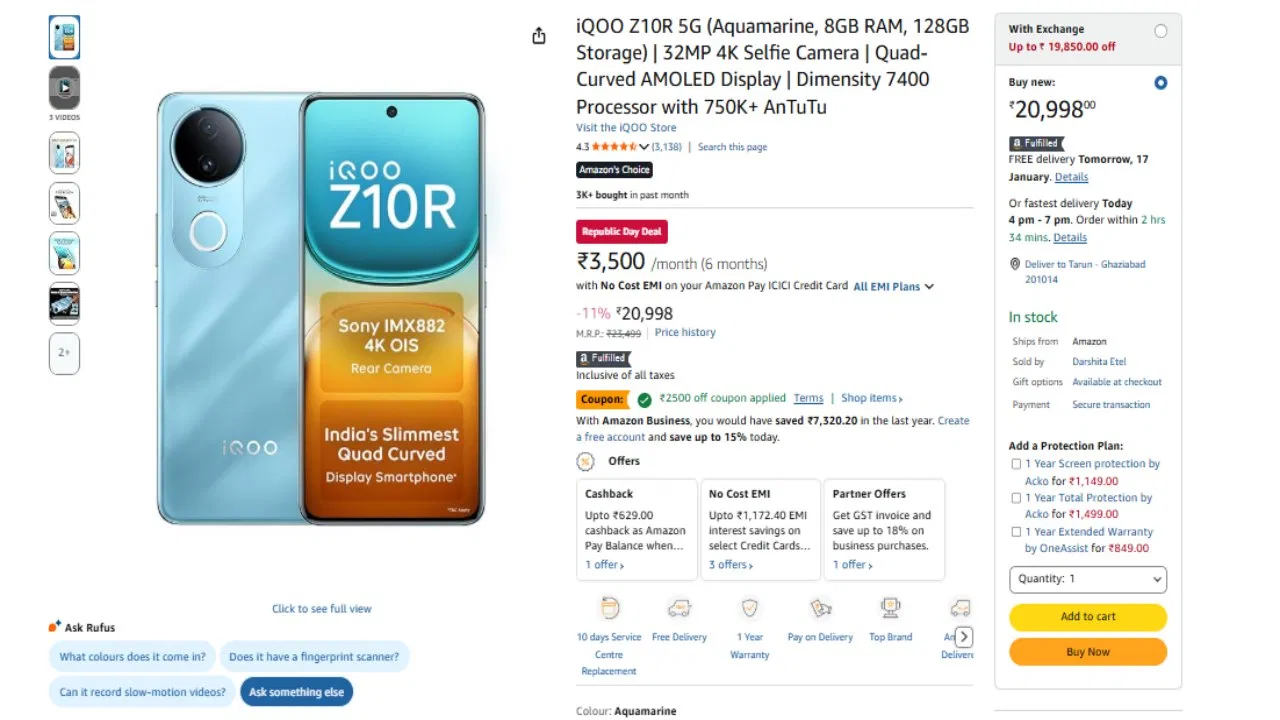Select the Buy new radio button
1280x720 pixels.
(x=1161, y=83)
